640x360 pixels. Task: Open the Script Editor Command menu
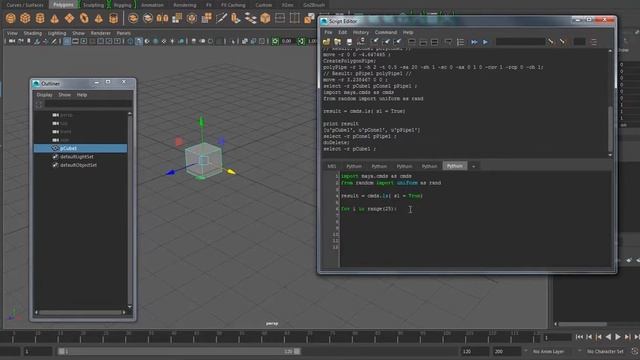click(x=386, y=32)
